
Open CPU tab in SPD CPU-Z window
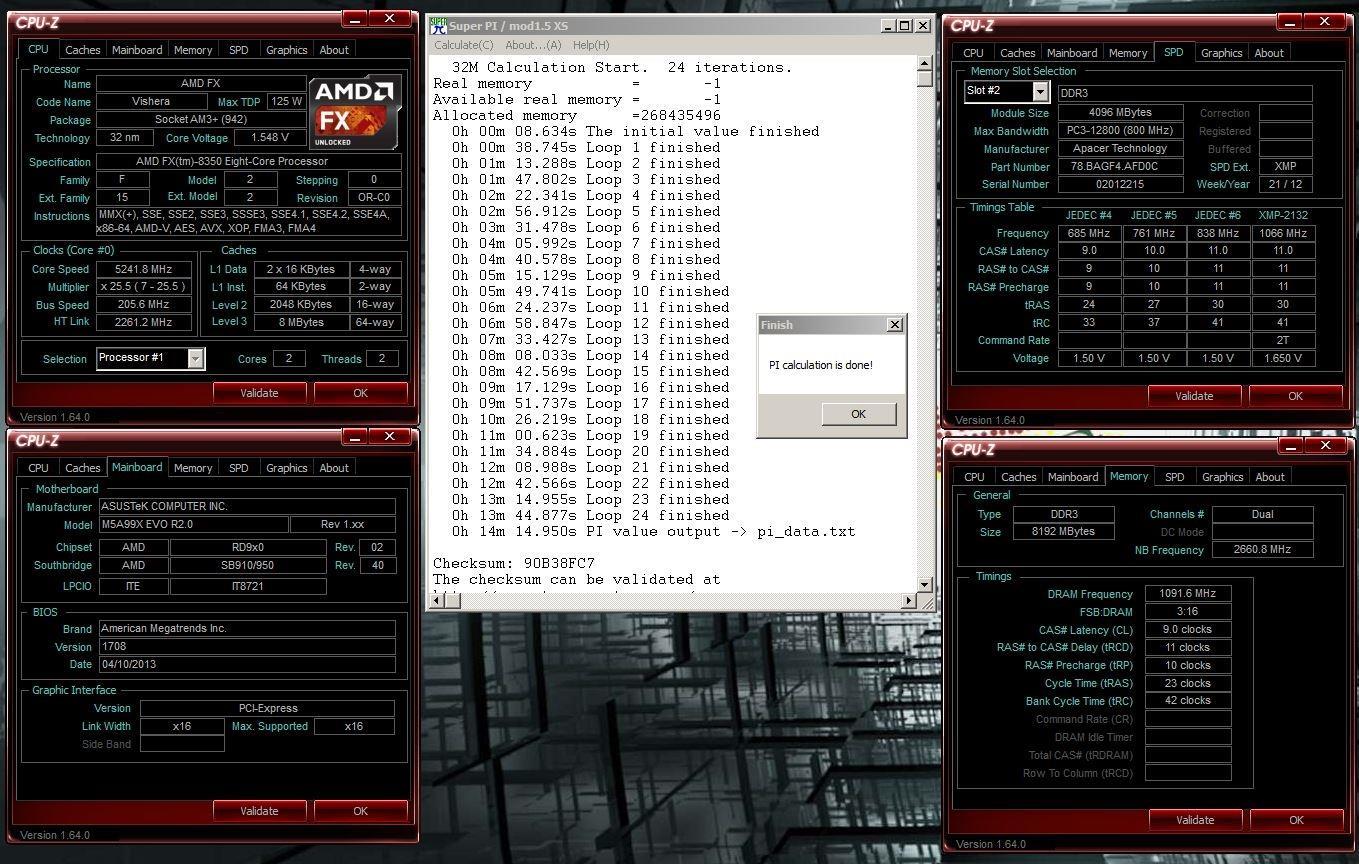coord(973,53)
